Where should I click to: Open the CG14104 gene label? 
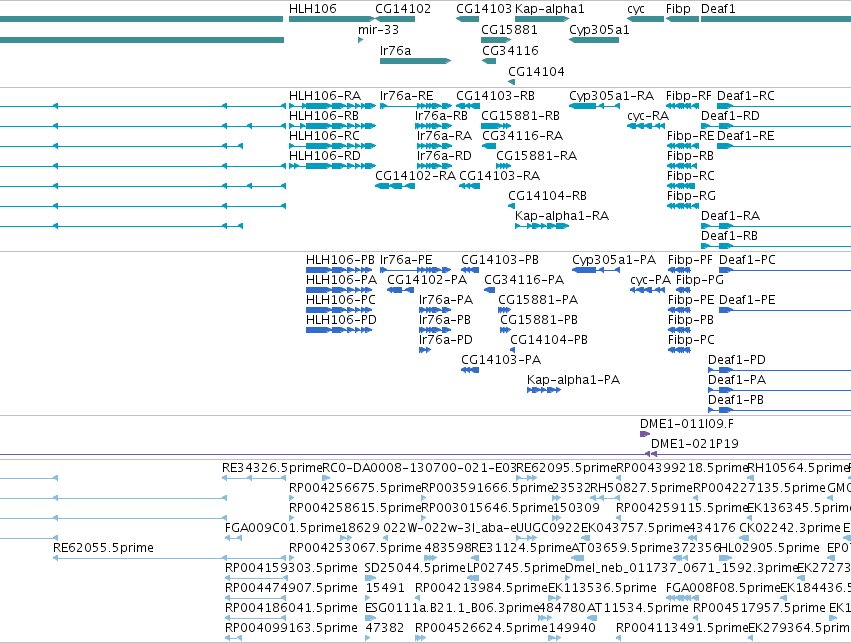pos(536,72)
